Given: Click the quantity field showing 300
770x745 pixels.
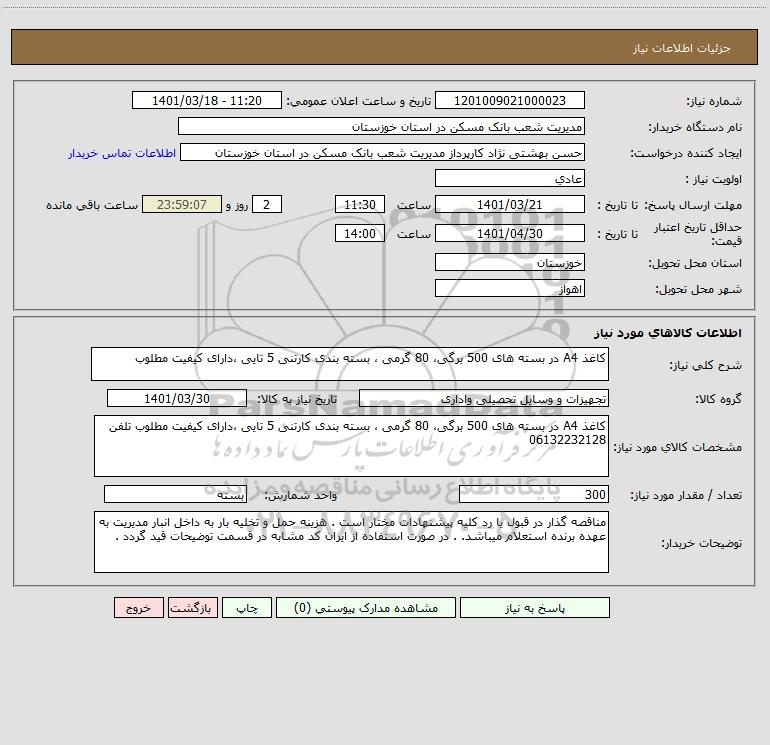Looking at the screenshot, I should coord(534,495).
